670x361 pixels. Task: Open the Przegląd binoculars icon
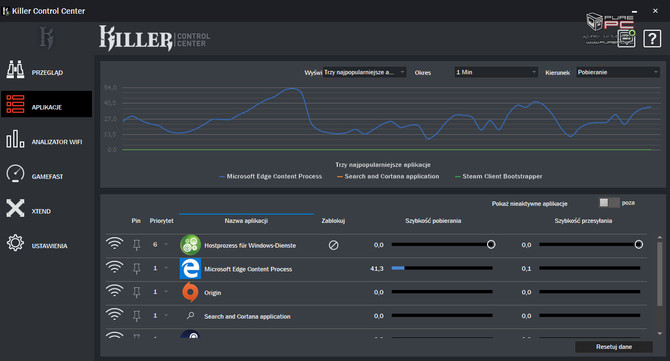tap(15, 70)
